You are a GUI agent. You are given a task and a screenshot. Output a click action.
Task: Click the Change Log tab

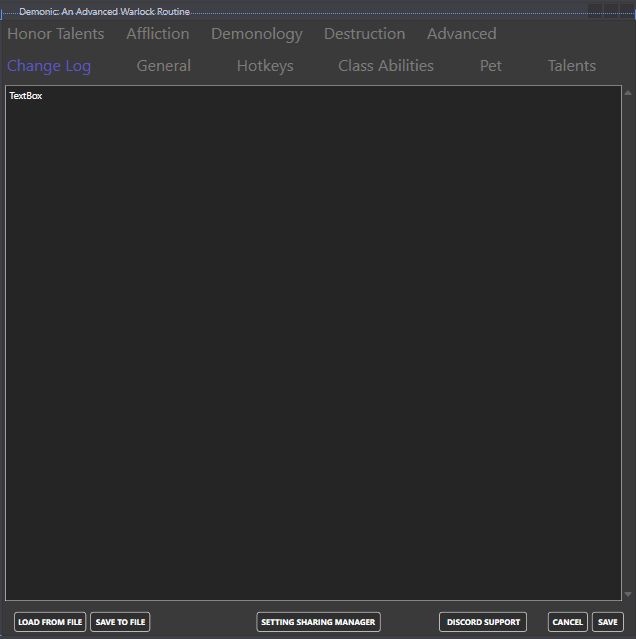[x=49, y=66]
